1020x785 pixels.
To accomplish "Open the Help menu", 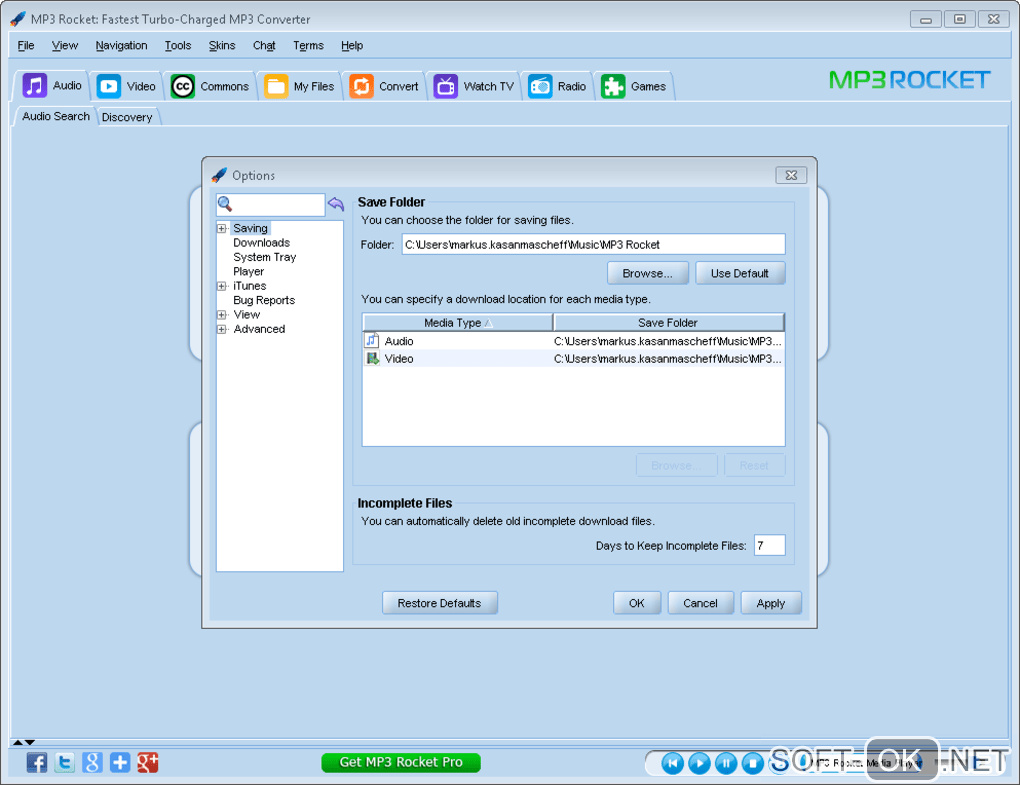I will pos(352,46).
